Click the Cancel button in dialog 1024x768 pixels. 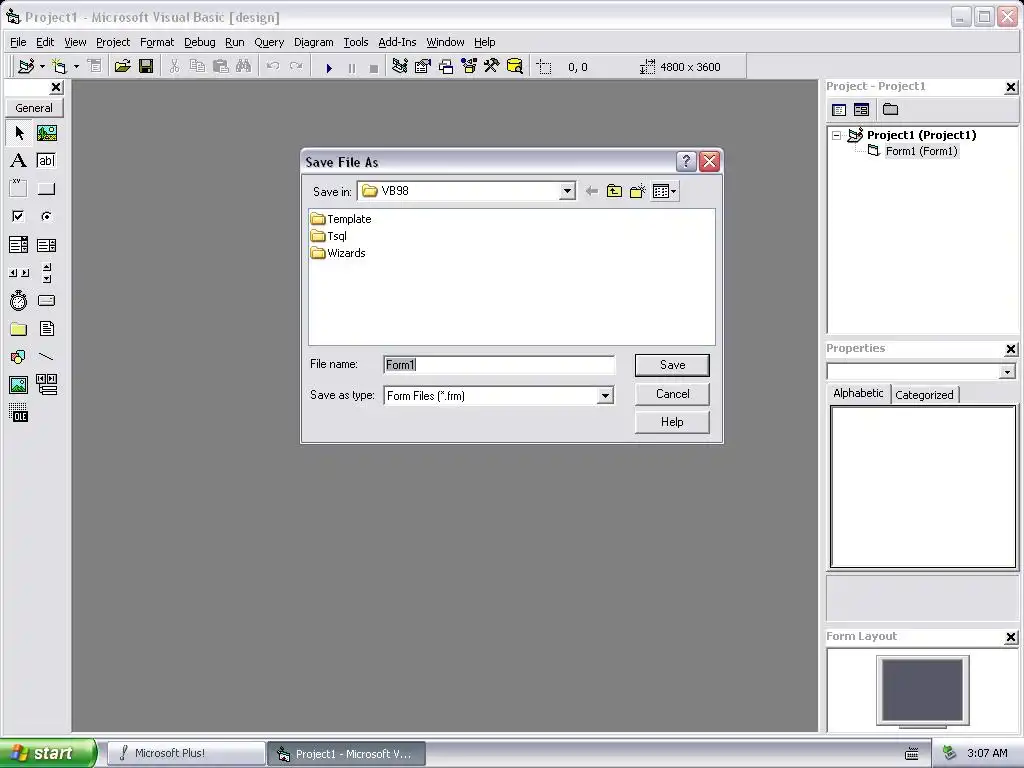(672, 394)
